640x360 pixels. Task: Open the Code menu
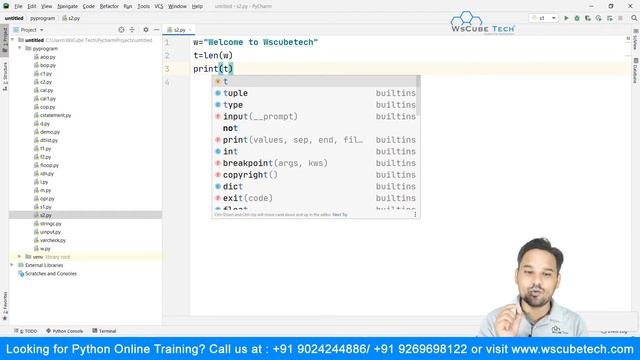click(x=89, y=7)
